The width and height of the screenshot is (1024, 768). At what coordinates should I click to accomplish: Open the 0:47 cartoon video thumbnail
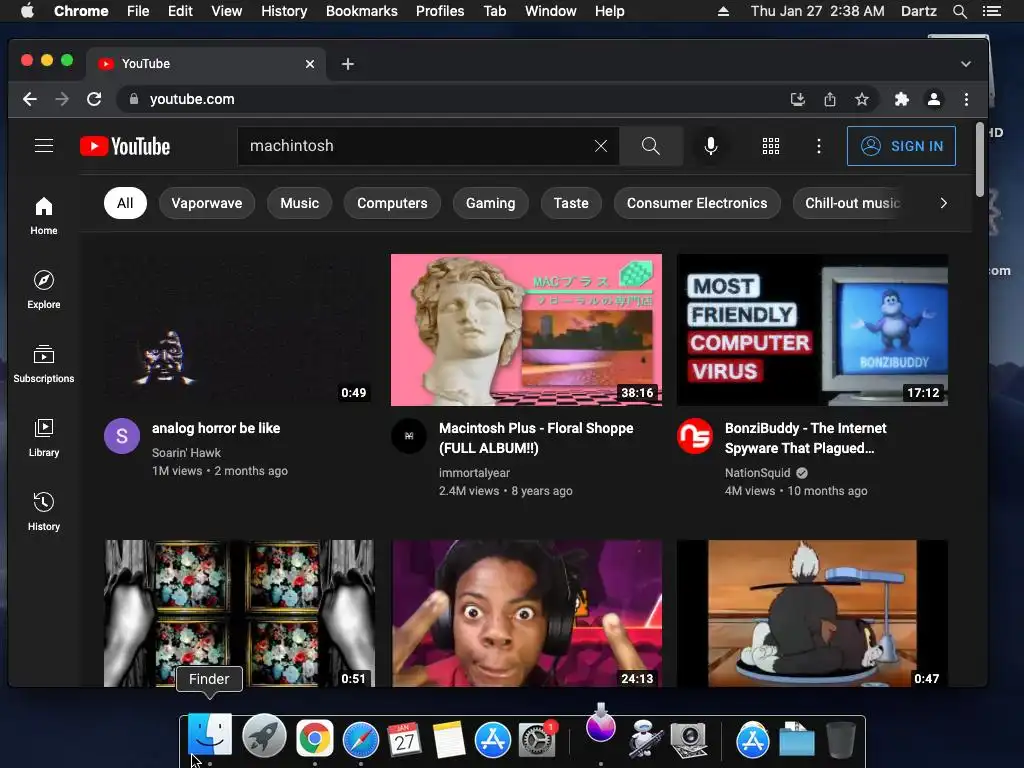[x=812, y=613]
